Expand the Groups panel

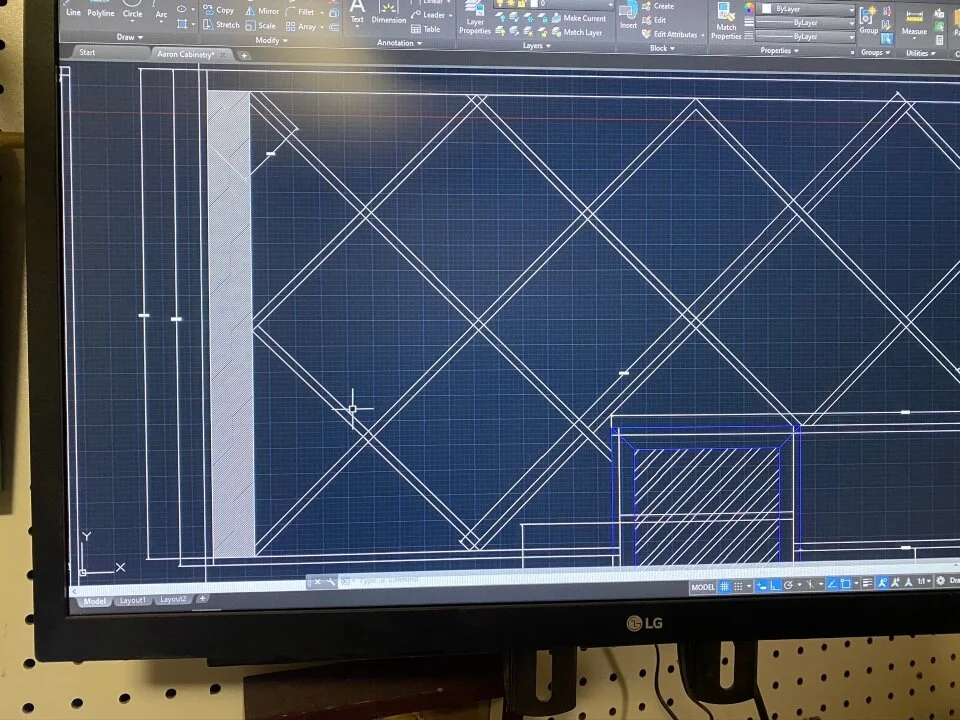(x=876, y=53)
